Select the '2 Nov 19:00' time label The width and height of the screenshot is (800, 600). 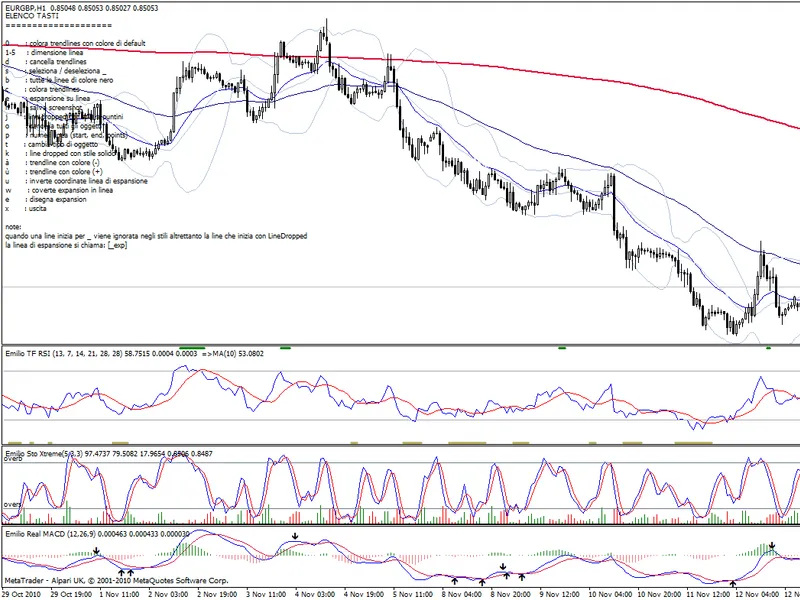click(217, 594)
